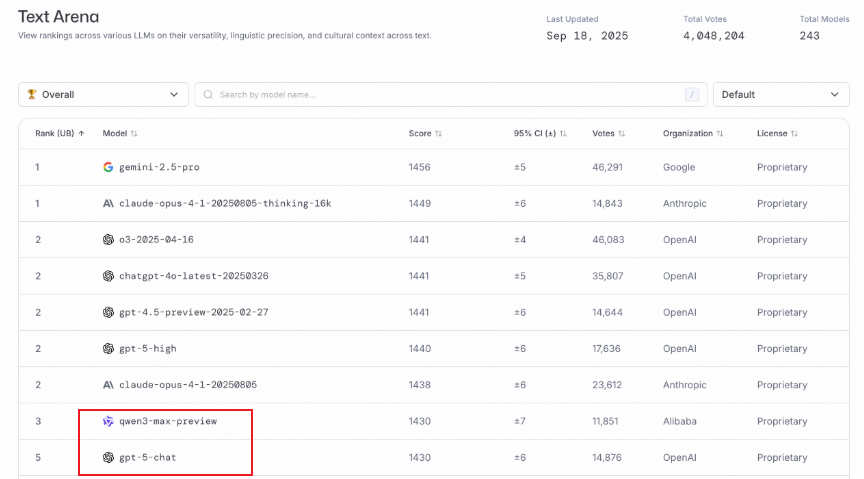Click the votes value 35,807
The width and height of the screenshot is (864, 479).
608,276
